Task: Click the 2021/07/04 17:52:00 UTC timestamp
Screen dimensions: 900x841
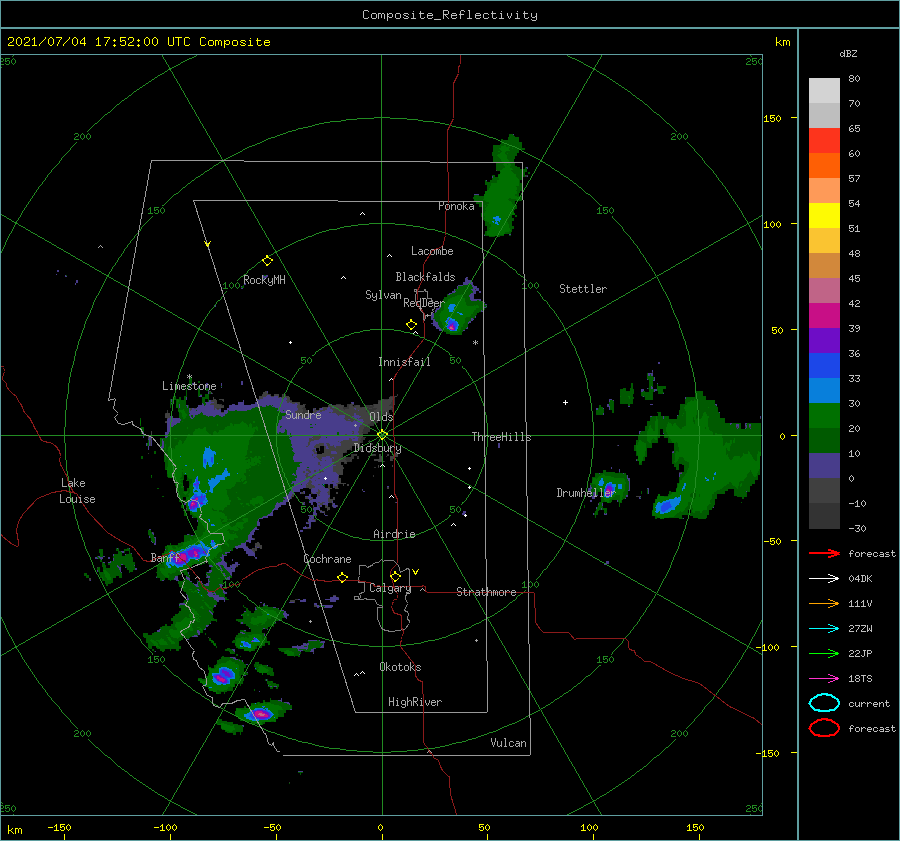Action: [x=99, y=42]
